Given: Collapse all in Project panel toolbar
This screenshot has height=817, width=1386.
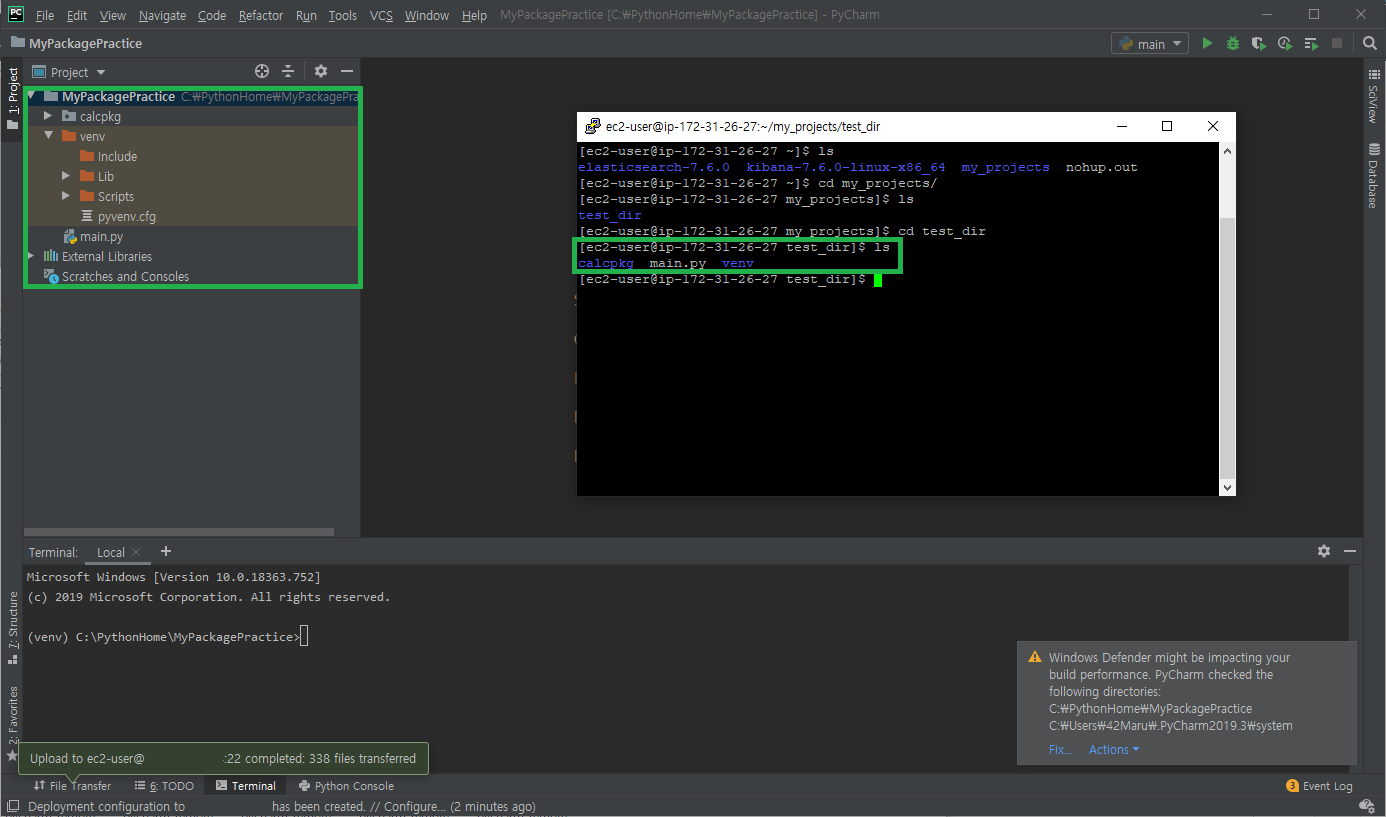Looking at the screenshot, I should click(288, 71).
